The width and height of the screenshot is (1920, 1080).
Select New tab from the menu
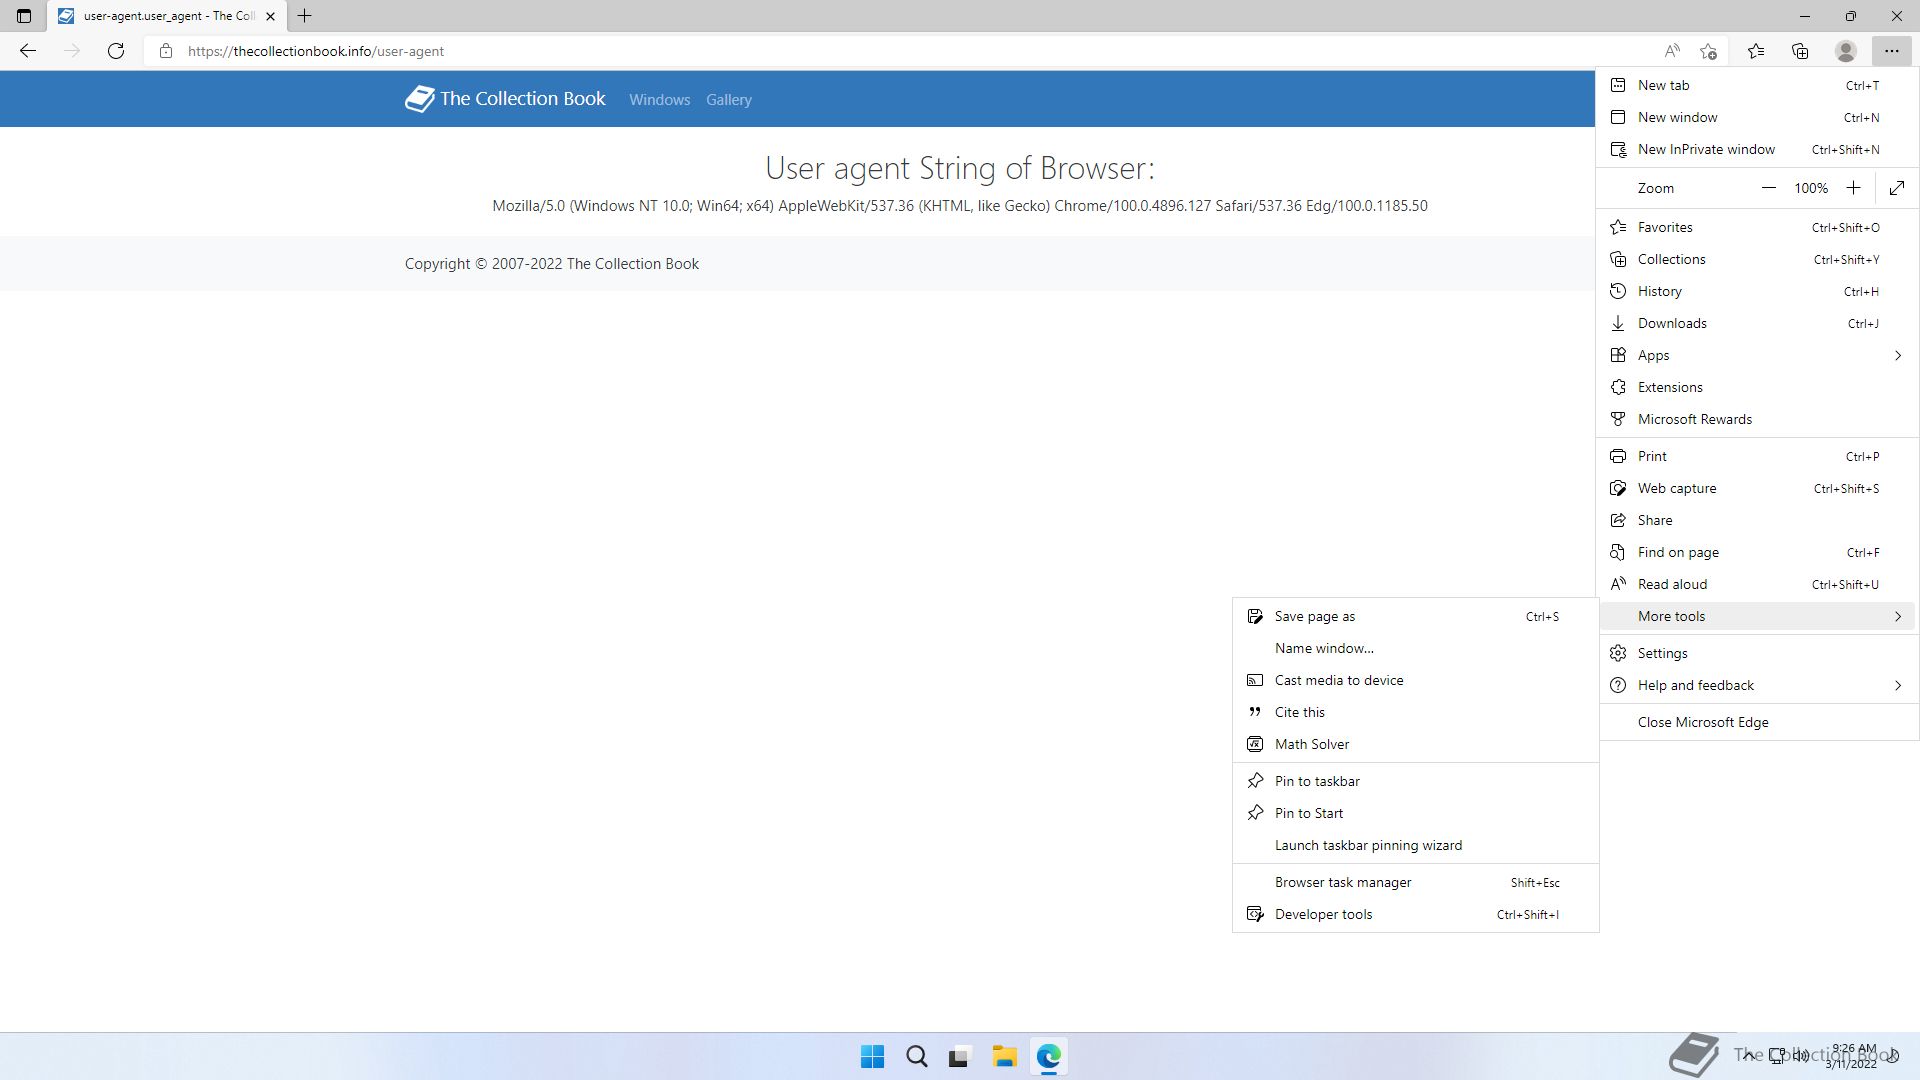pos(1757,85)
